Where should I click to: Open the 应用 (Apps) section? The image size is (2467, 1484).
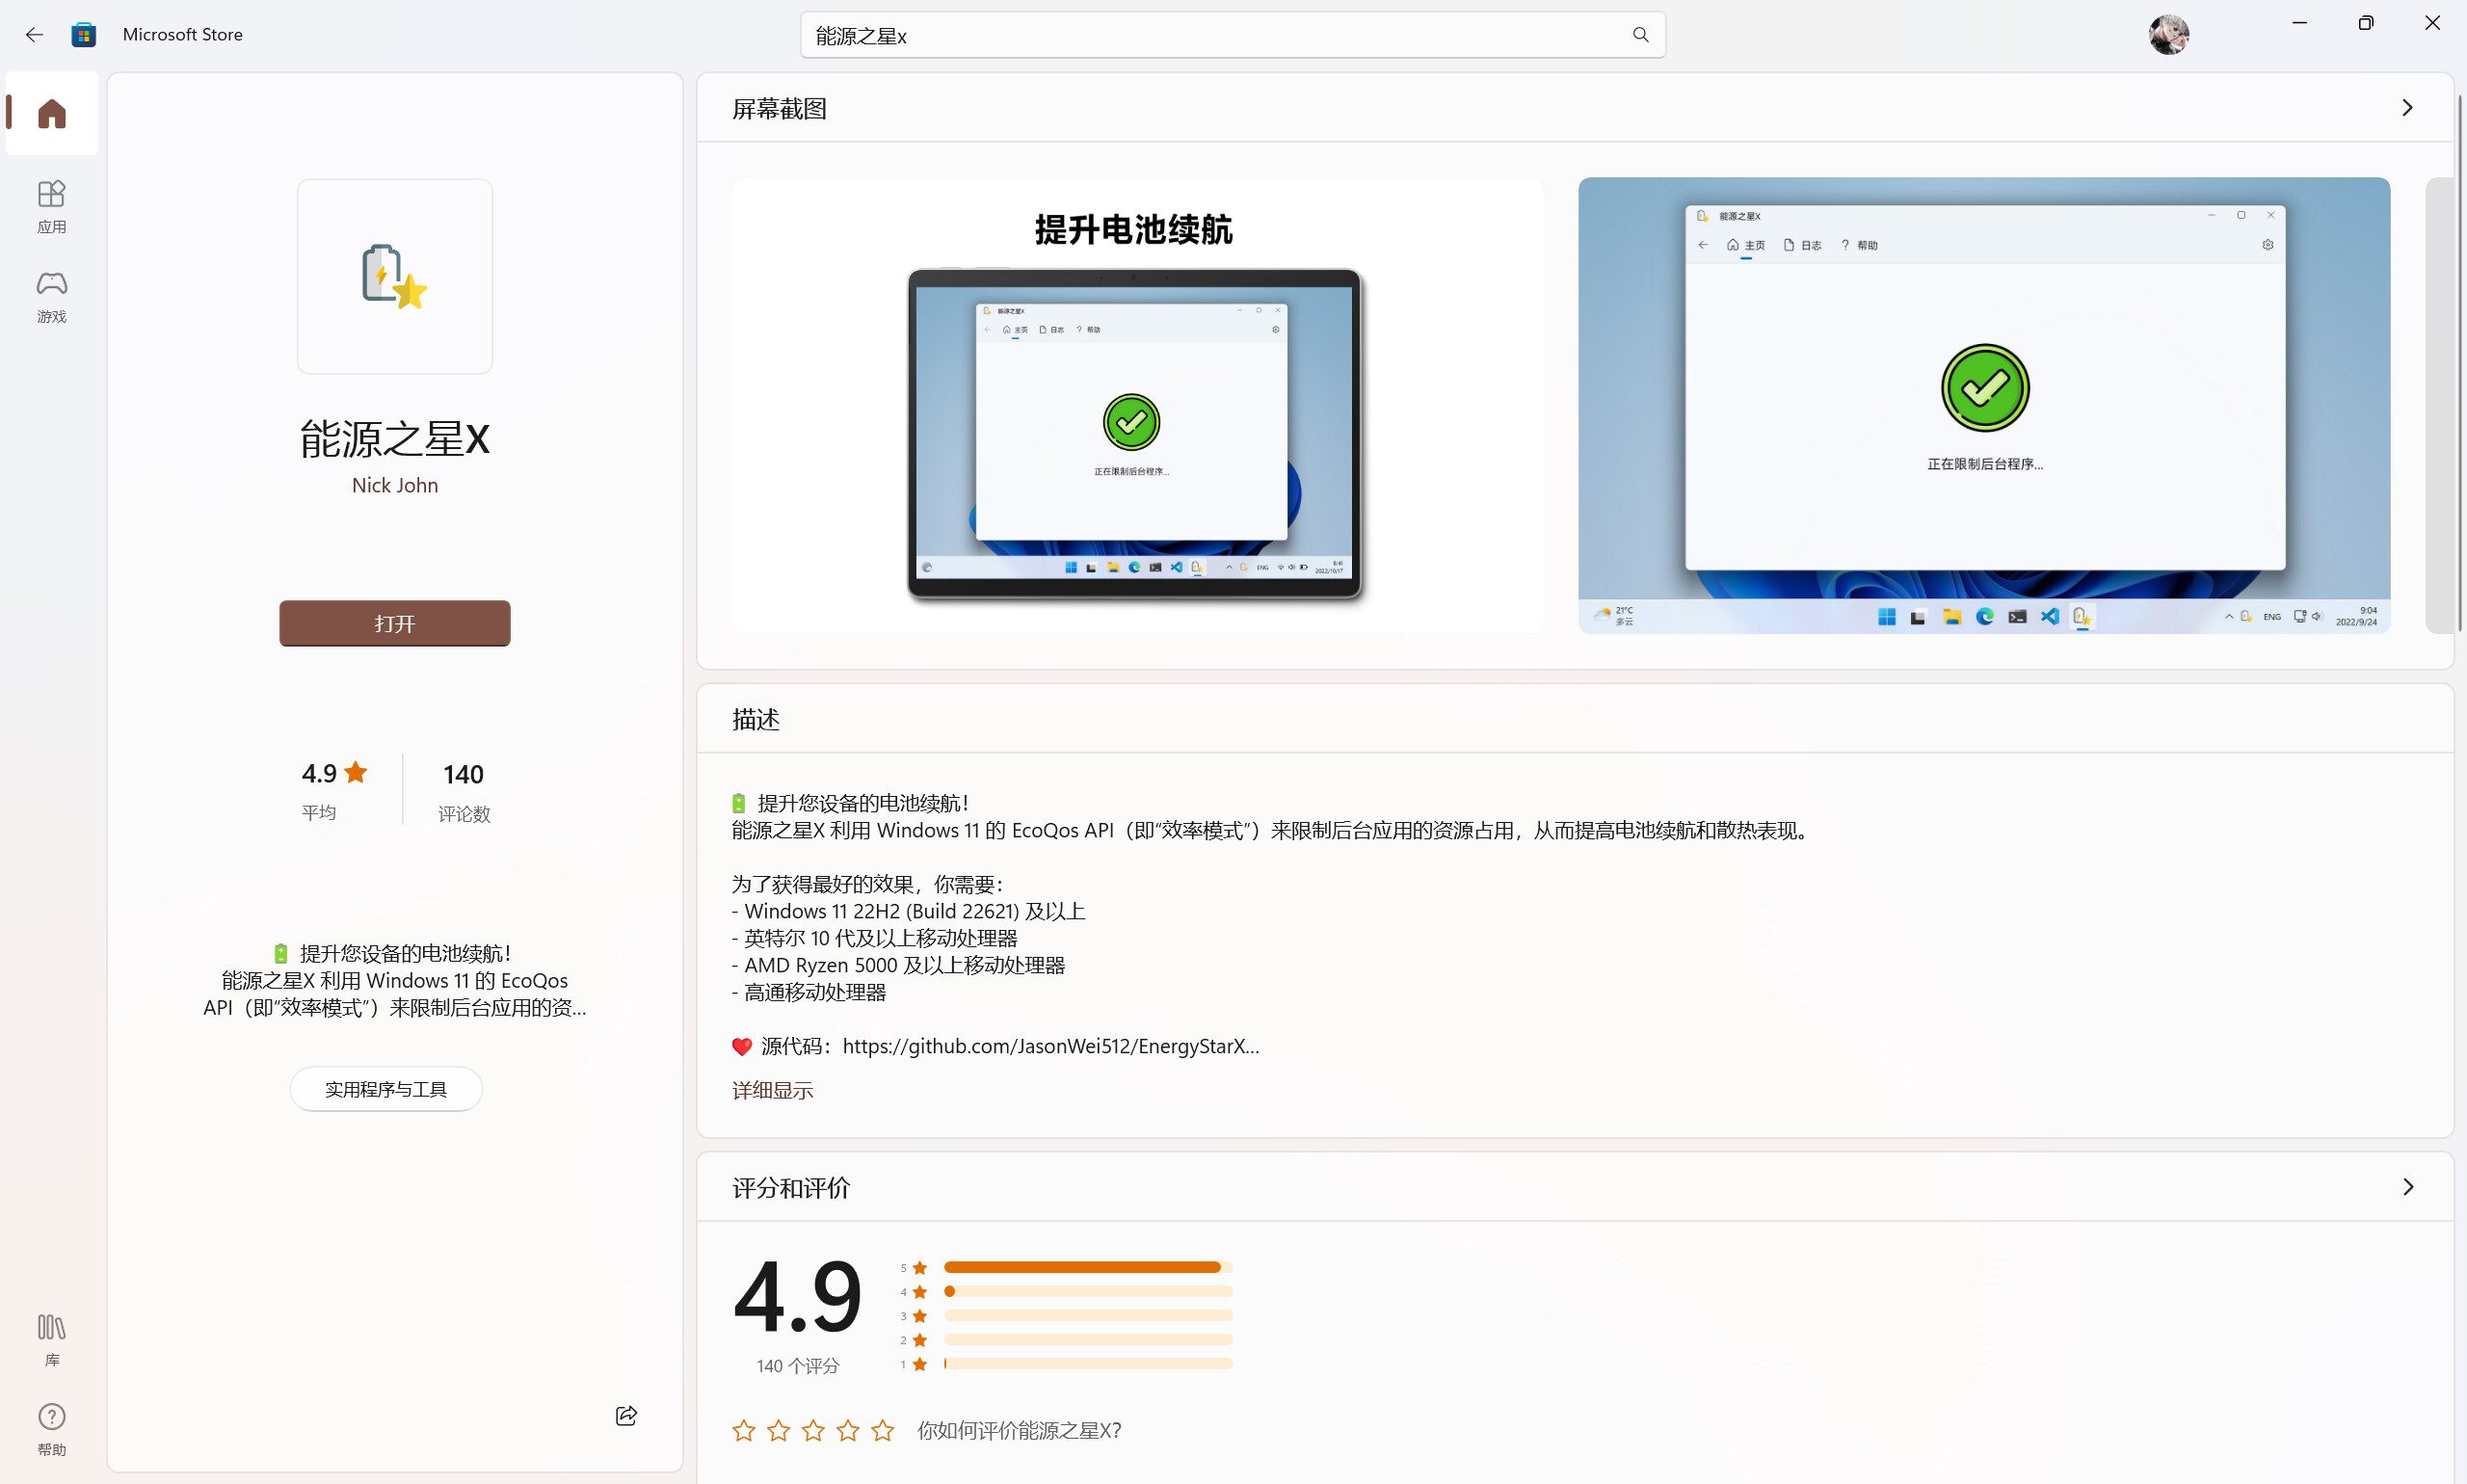[x=52, y=206]
